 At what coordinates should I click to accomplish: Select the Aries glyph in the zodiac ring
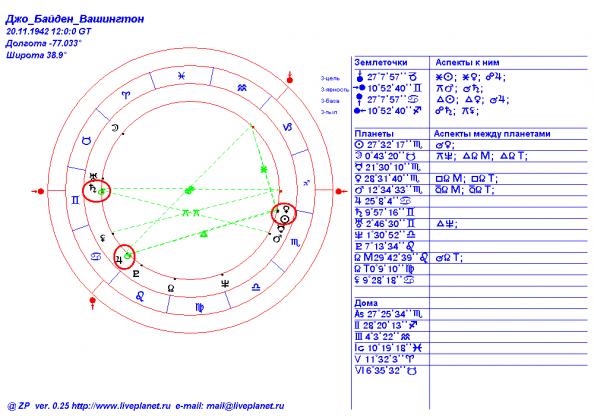pyautogui.click(x=125, y=95)
